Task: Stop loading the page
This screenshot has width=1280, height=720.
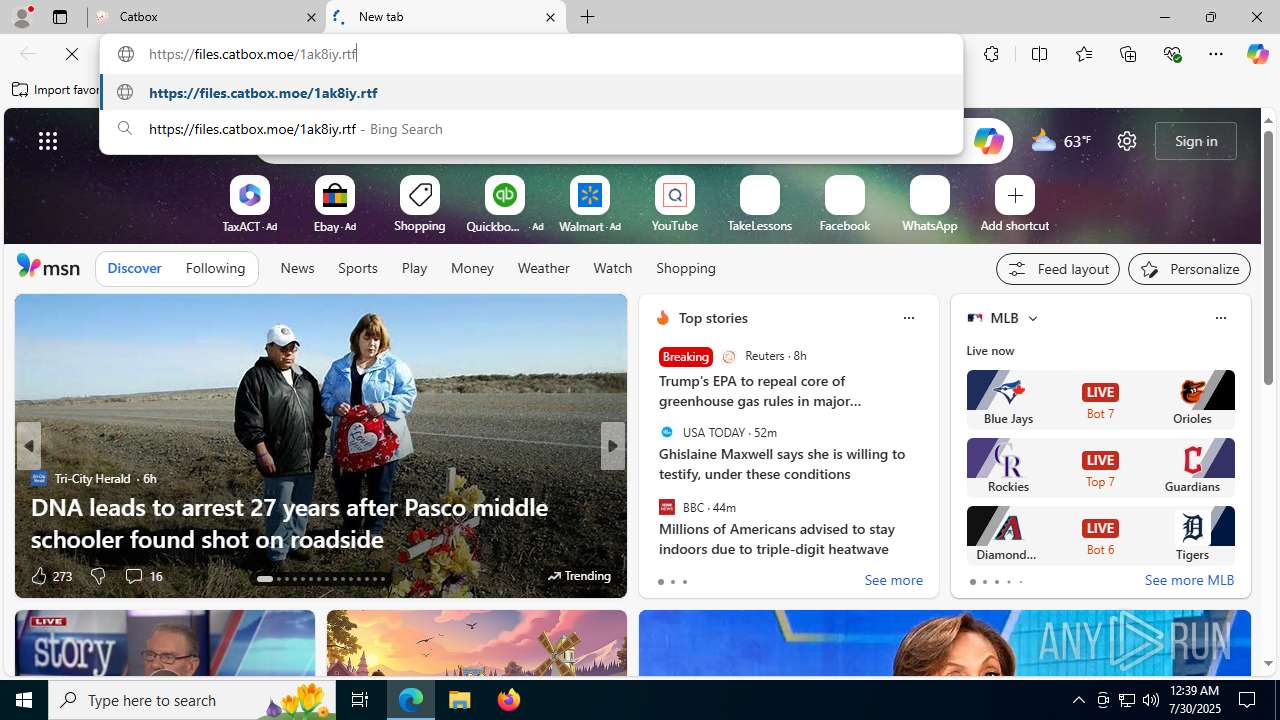Action: pos(72,54)
